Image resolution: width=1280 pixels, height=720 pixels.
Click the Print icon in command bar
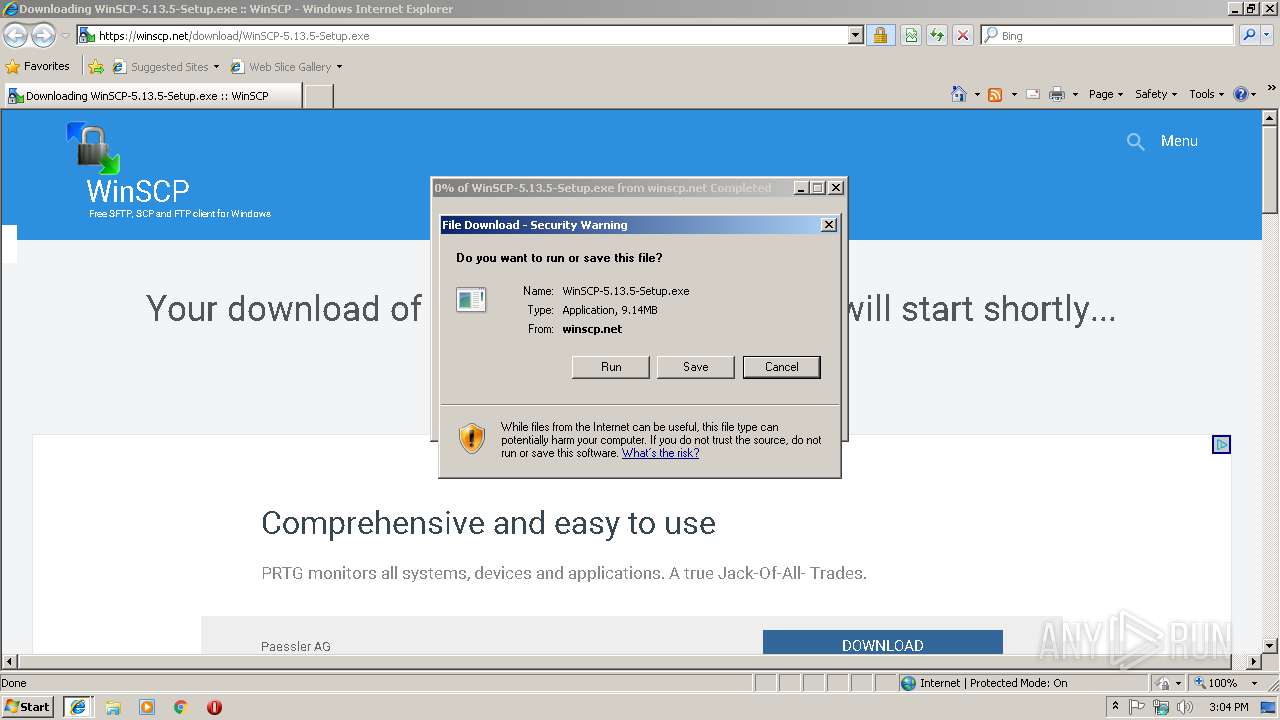(1057, 94)
